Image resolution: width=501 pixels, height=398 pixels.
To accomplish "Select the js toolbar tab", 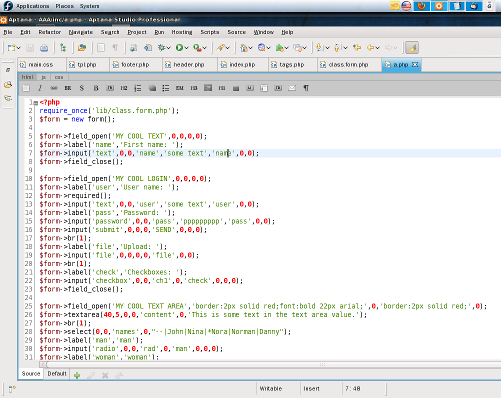I will 43,77.
